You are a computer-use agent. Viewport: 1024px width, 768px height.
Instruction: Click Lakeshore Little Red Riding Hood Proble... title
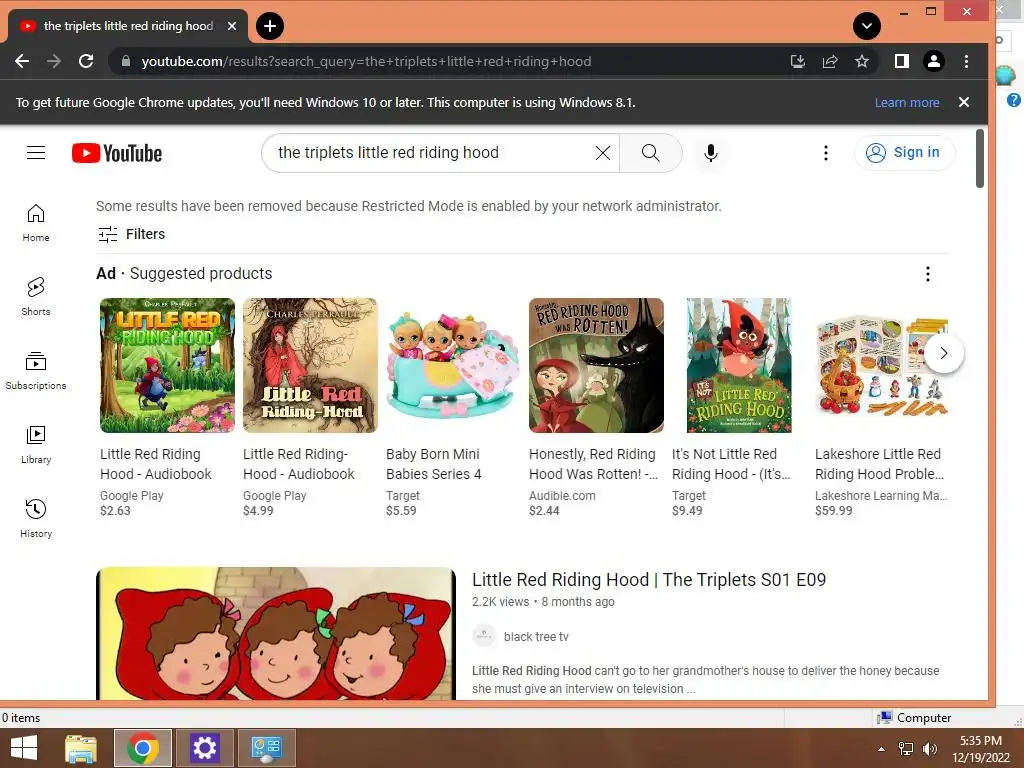(x=880, y=464)
